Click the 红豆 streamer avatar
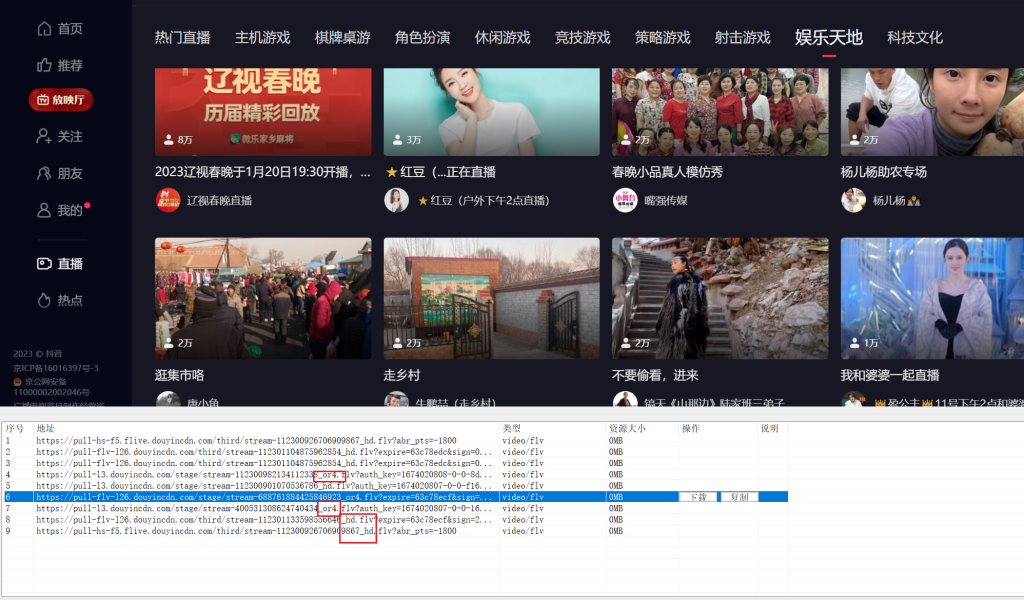Image resolution: width=1024 pixels, height=600 pixels. pos(396,200)
